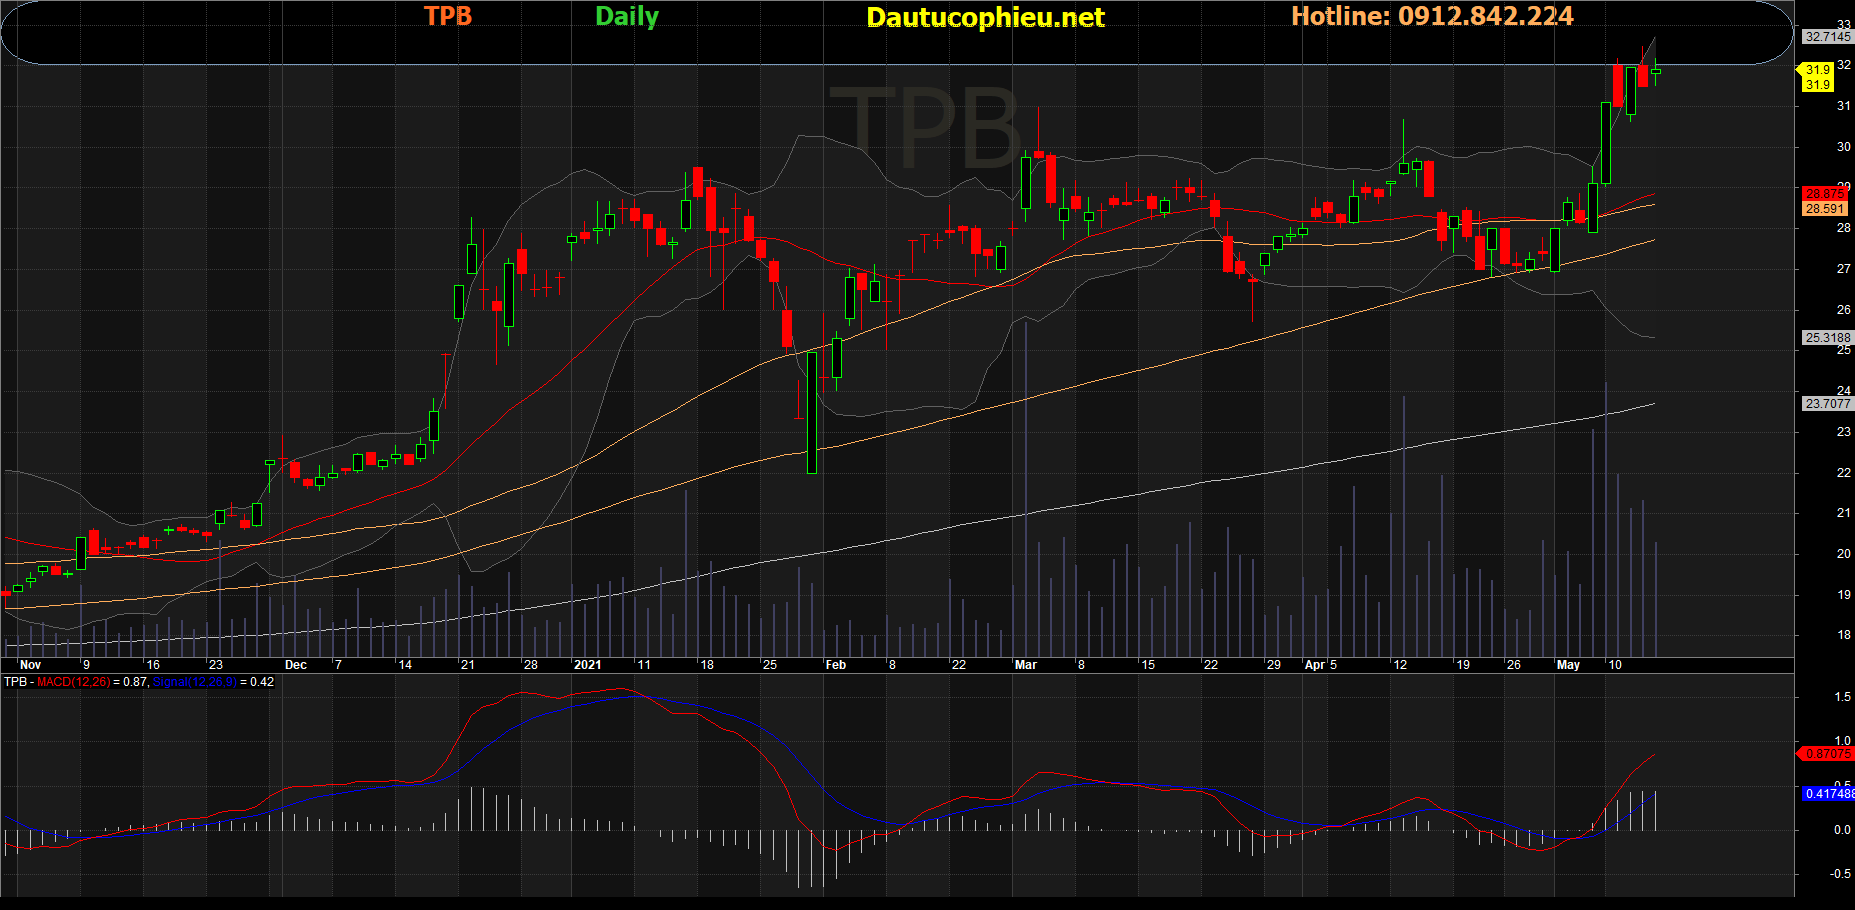This screenshot has height=910, width=1855.
Task: Click the Nov marker on date axis
Action: point(30,665)
